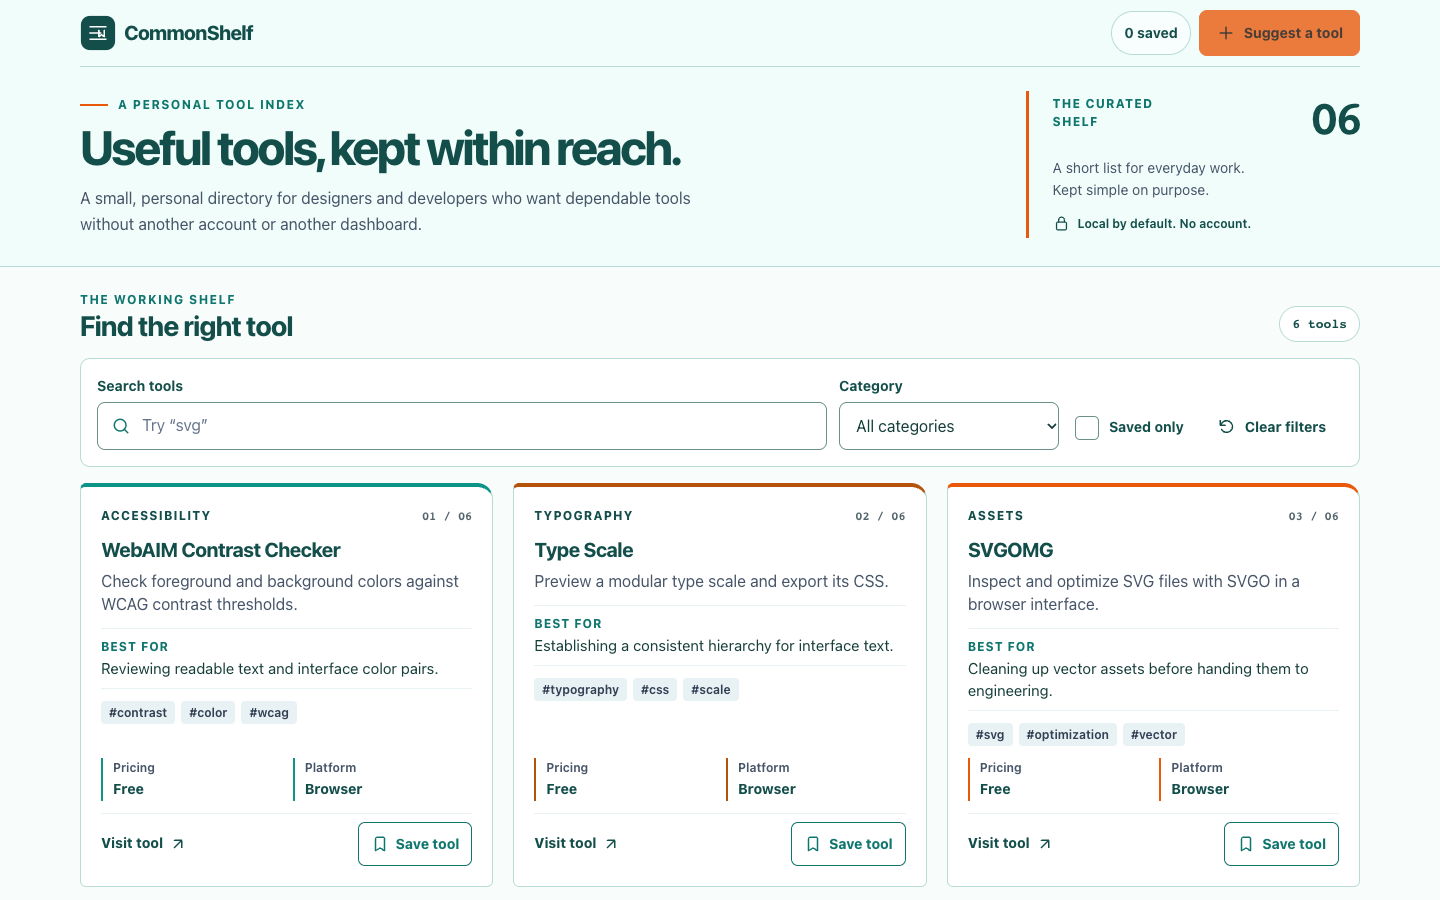Click the #optimization tag
The image size is (1440, 900).
[x=1068, y=734]
